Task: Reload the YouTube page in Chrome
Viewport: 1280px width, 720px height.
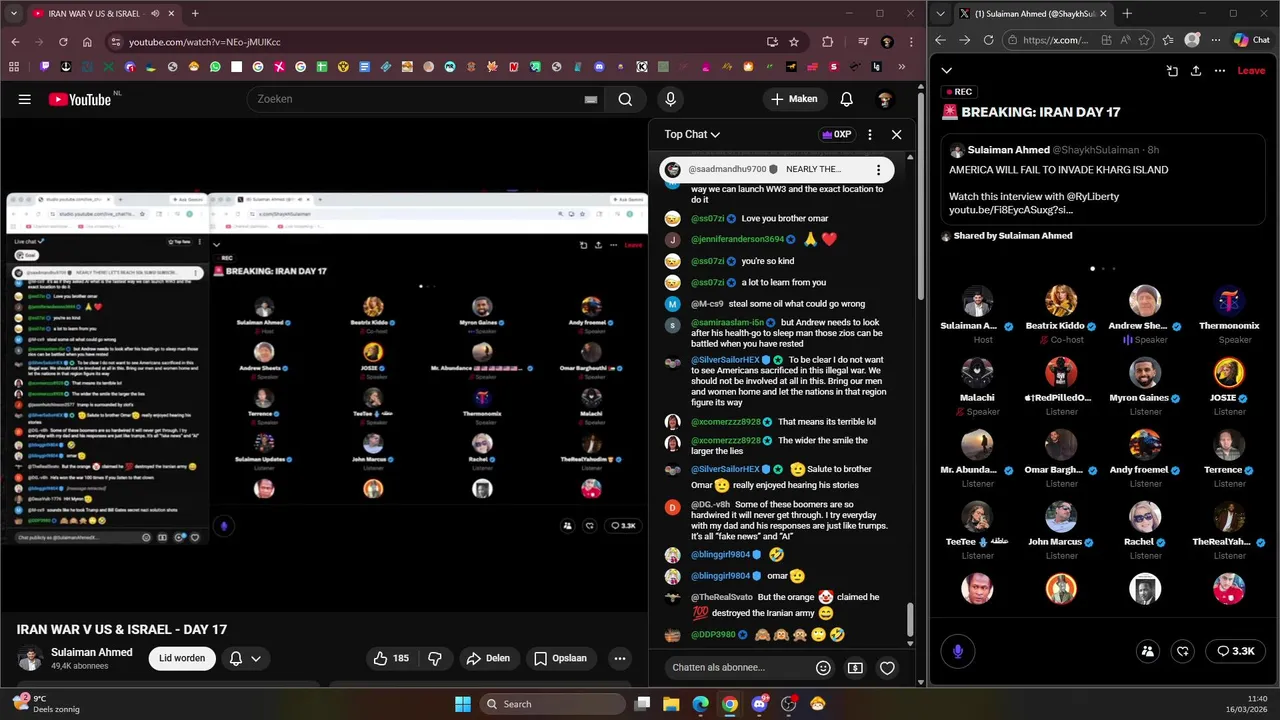Action: pos(63,42)
